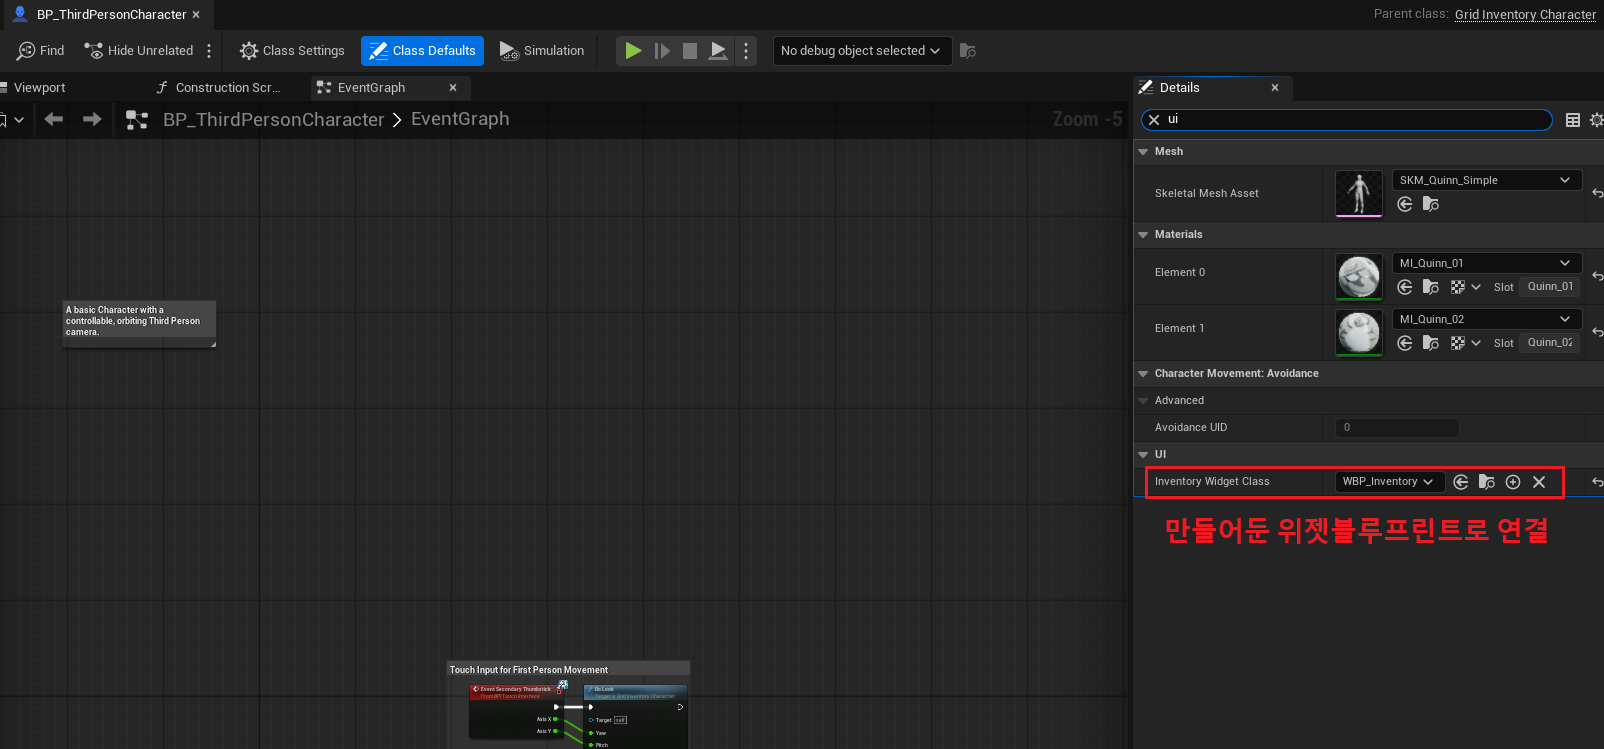
Task: Switch details to property matrix table view
Action: coord(1573,120)
